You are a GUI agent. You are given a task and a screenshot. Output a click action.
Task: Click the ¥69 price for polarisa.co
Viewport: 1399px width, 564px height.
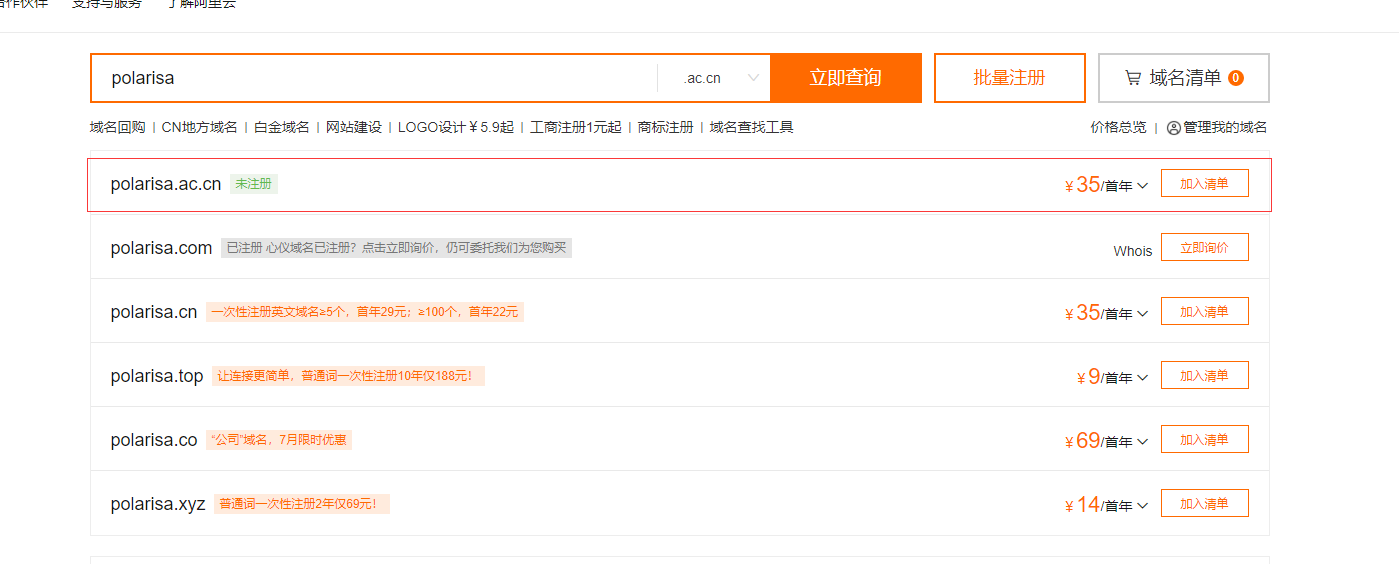(1083, 441)
